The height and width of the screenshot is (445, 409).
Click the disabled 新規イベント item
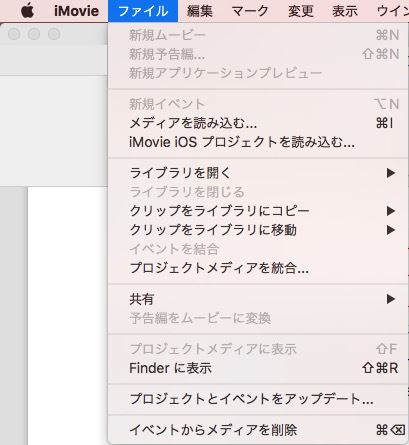pyautogui.click(x=258, y=104)
